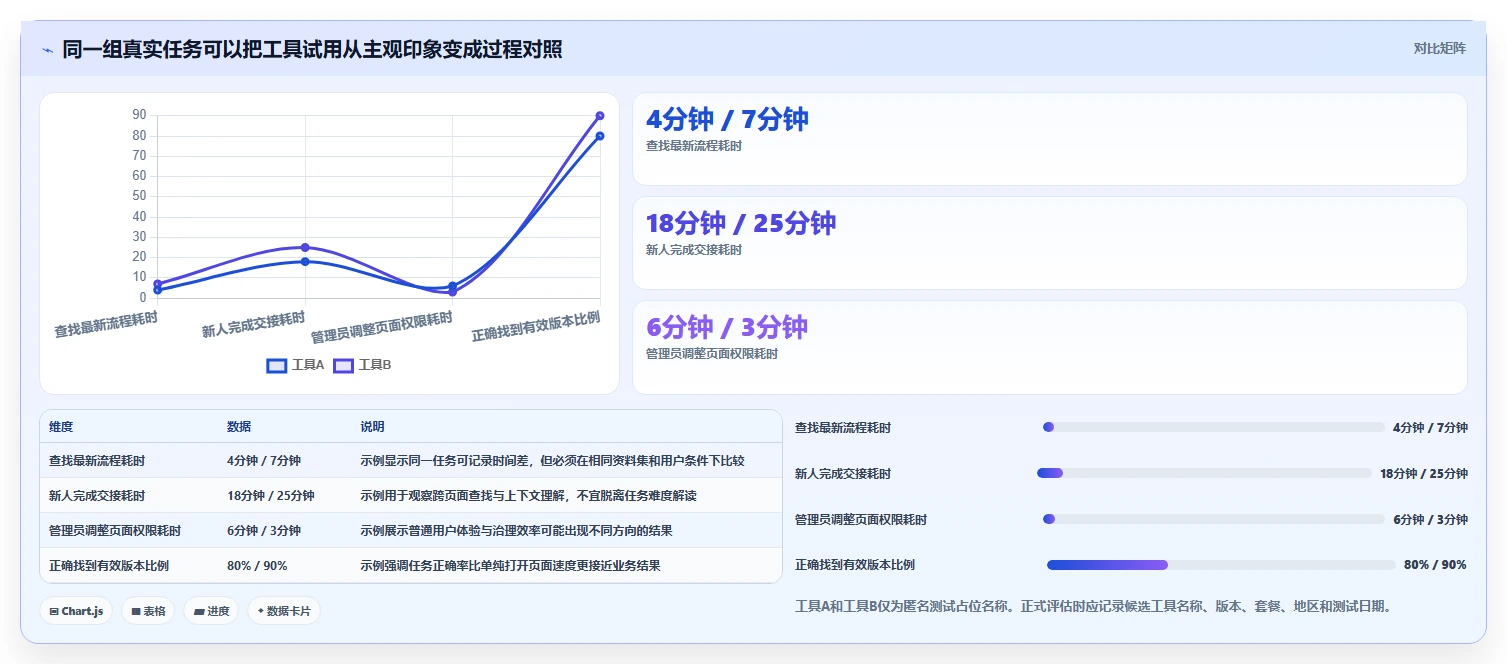
Task: Select table cell 正确找到有效版本比例
Action: [109, 565]
